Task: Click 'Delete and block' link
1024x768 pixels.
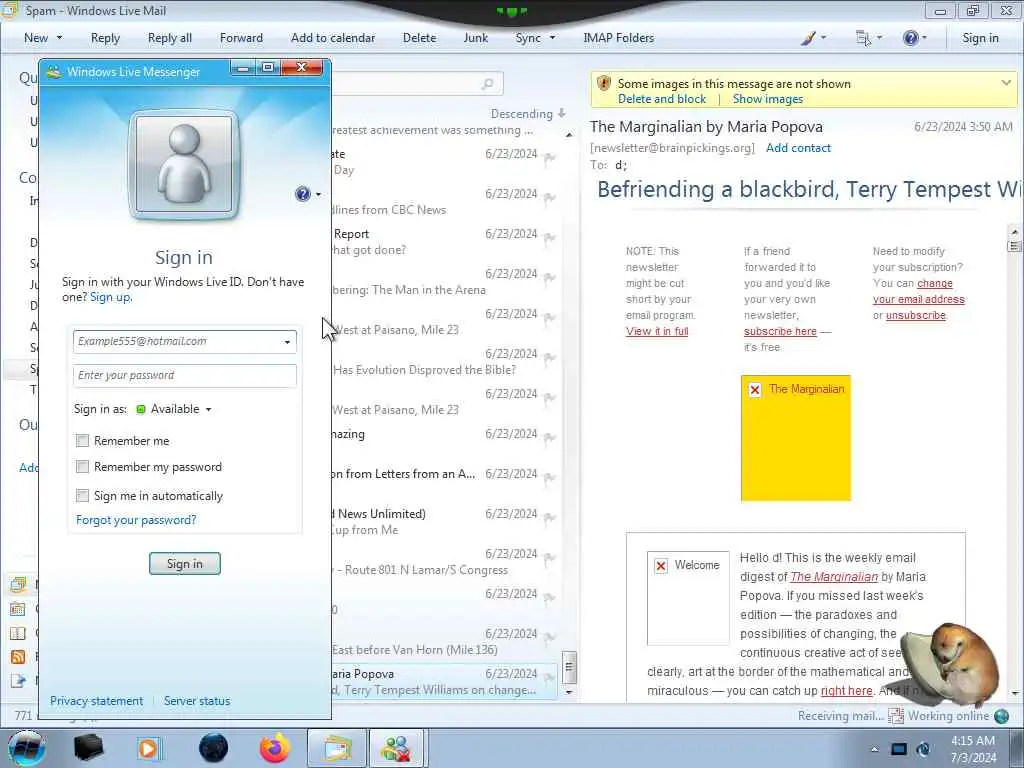Action: click(x=662, y=99)
